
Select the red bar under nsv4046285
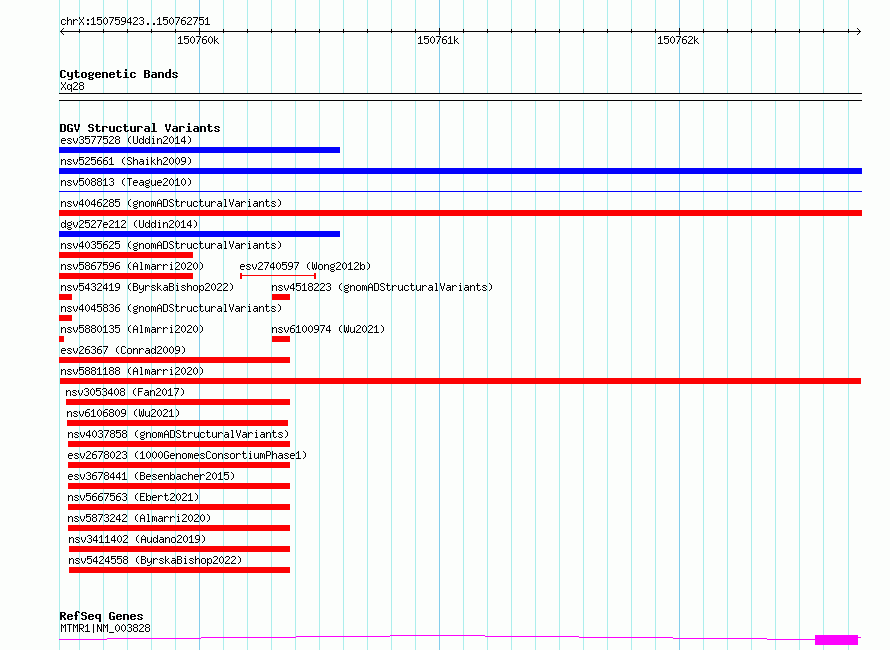(x=460, y=213)
